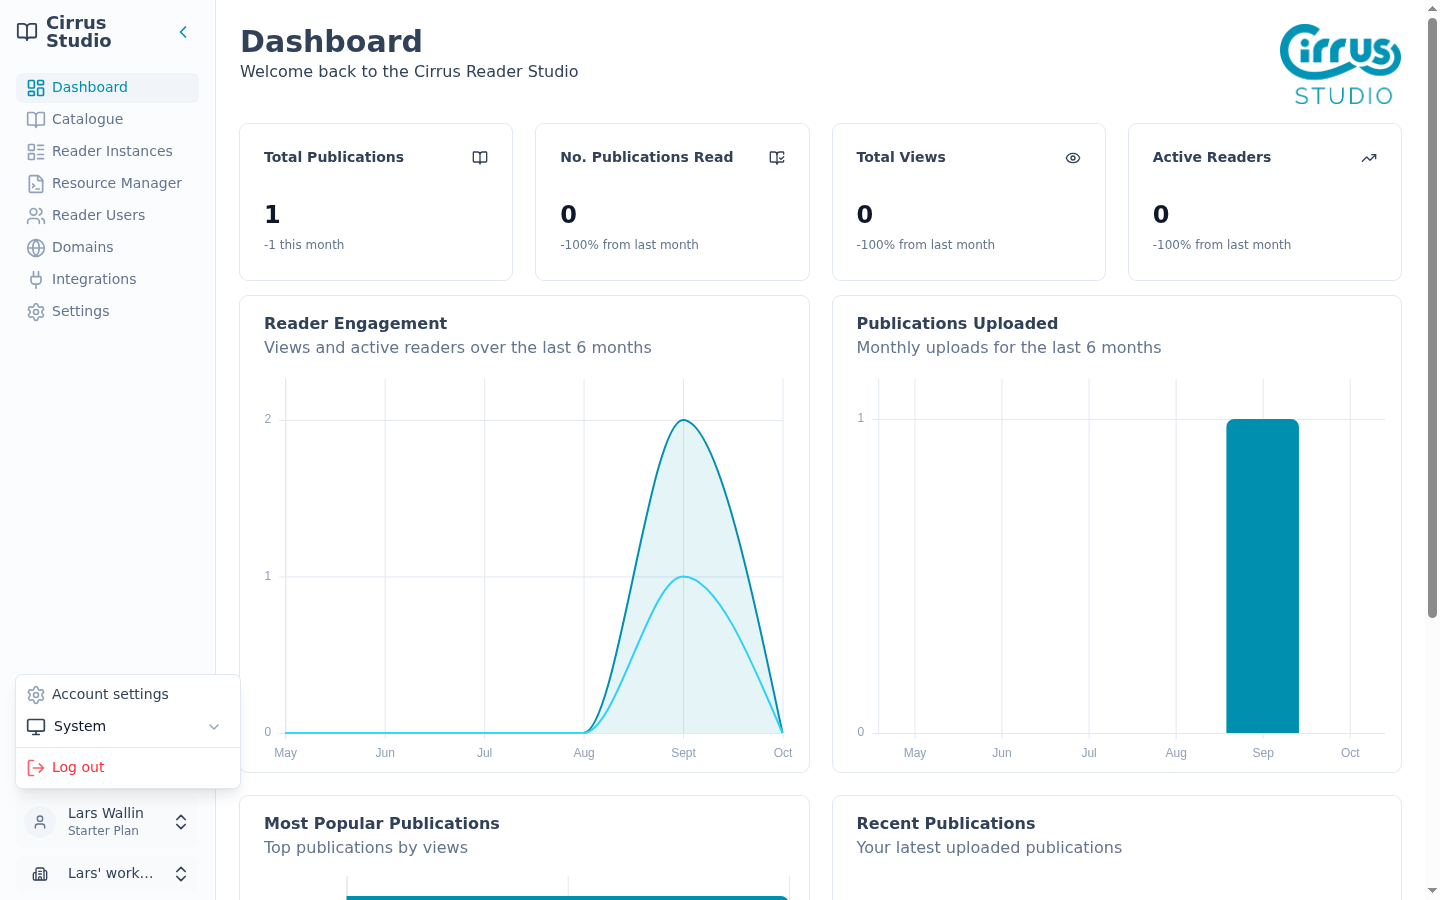Screen dimensions: 1440x900
Task: Select Dashboard in the sidebar
Action: click(107, 87)
